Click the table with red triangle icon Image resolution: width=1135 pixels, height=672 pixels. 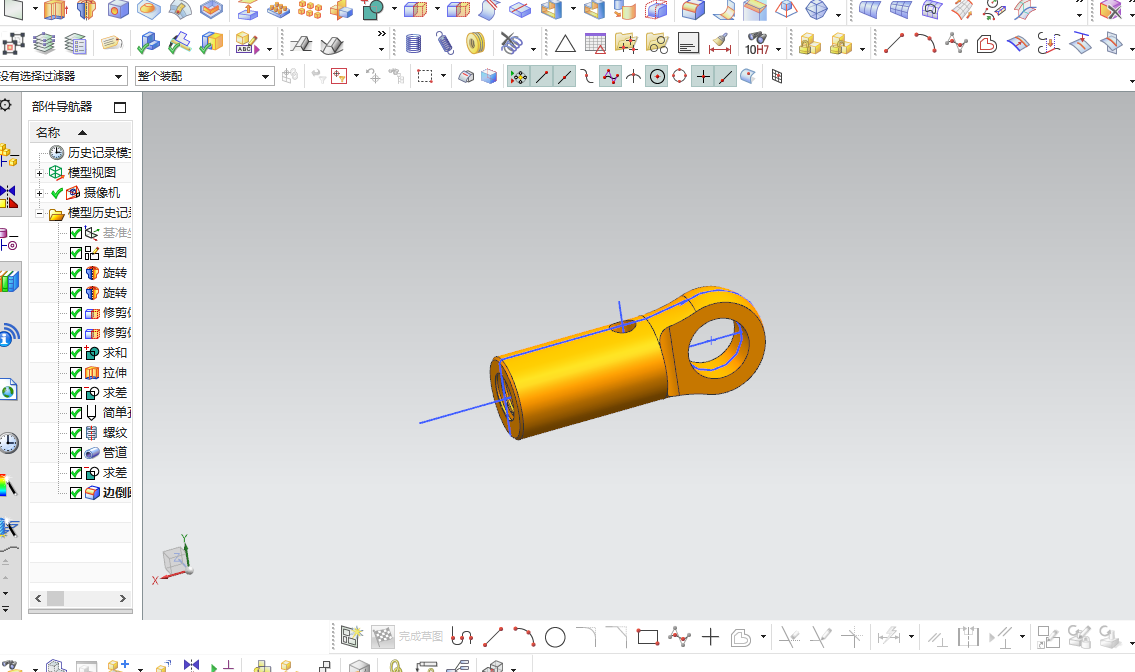click(x=595, y=44)
